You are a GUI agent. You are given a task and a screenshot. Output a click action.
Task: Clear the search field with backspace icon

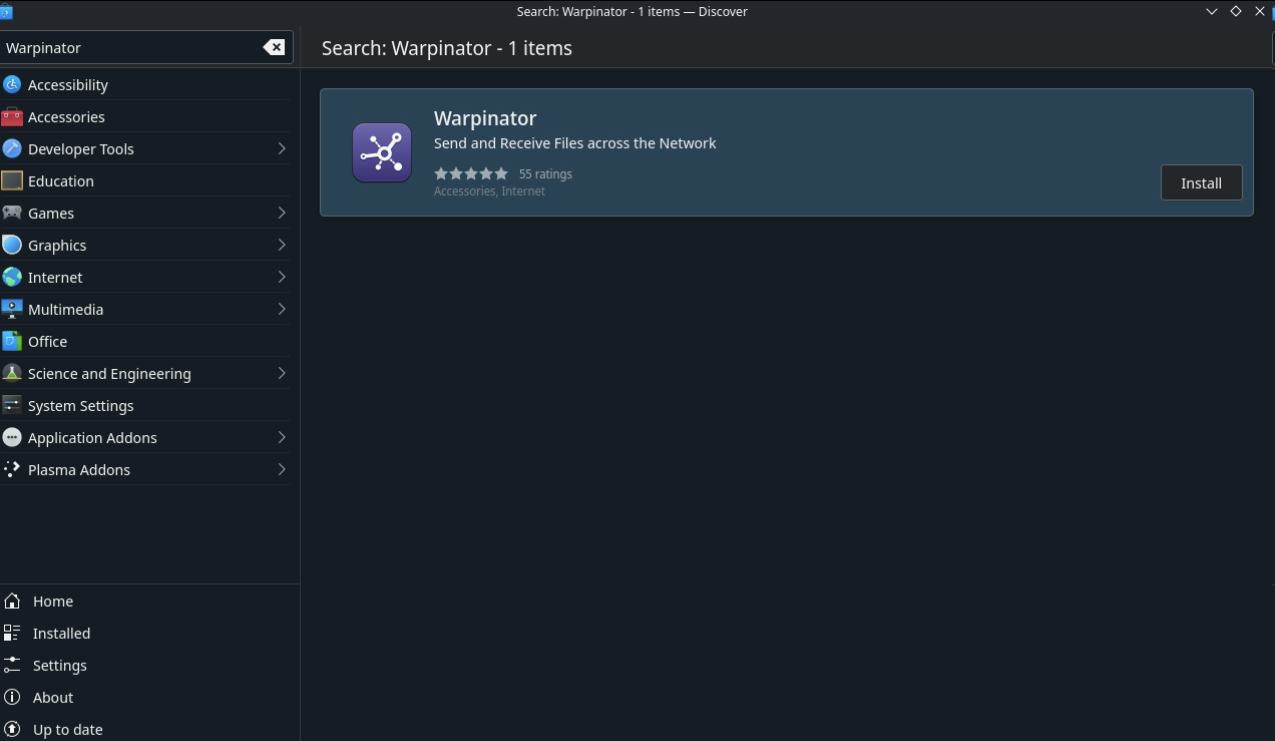pos(273,48)
